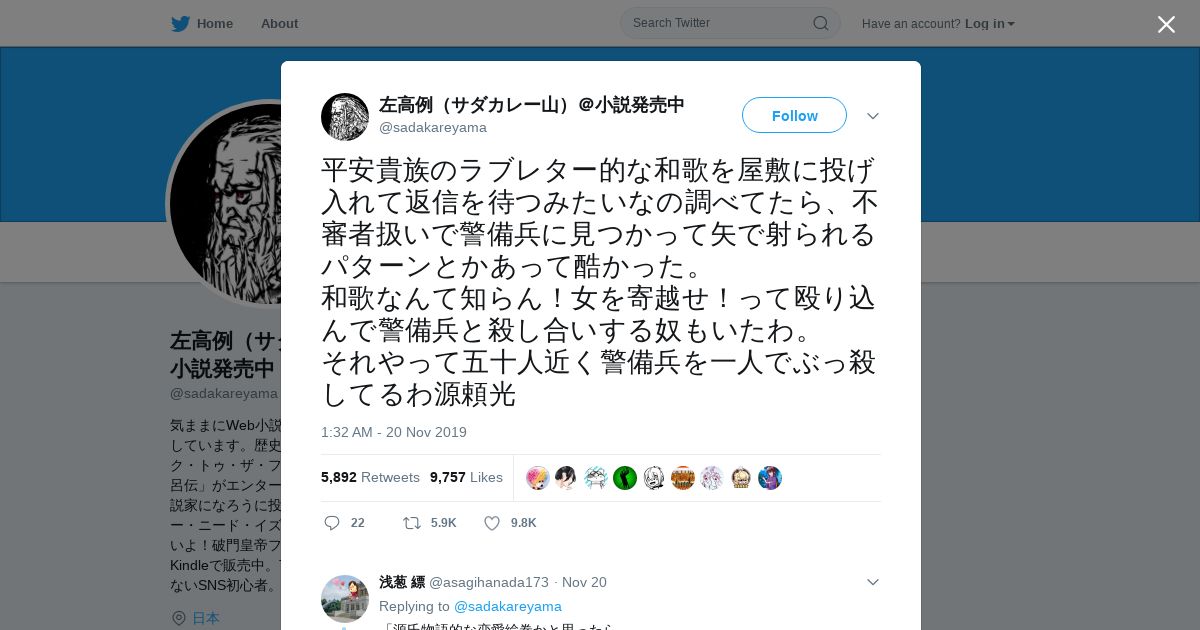1200x630 pixels.
Task: Open the About menu item
Action: [x=279, y=23]
